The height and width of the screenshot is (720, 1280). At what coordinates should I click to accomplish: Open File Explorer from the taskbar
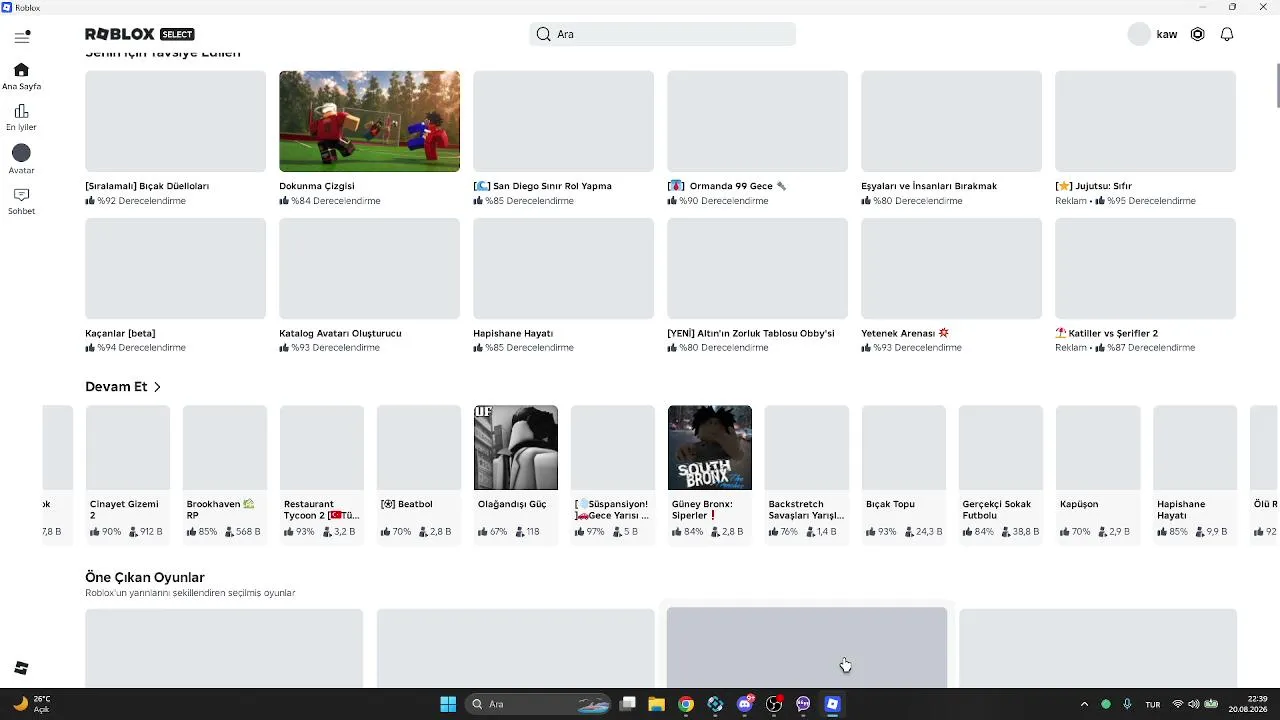(657, 704)
